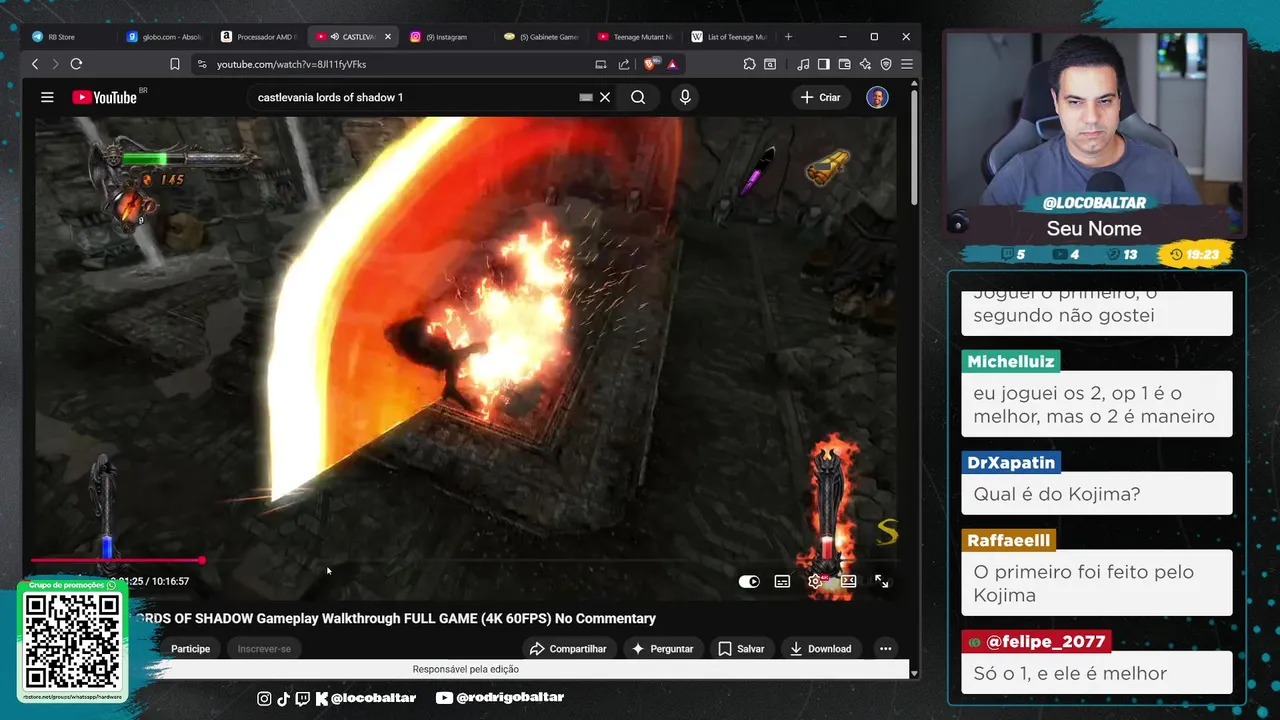Click the video title text
The width and height of the screenshot is (1280, 720).
[x=394, y=618]
